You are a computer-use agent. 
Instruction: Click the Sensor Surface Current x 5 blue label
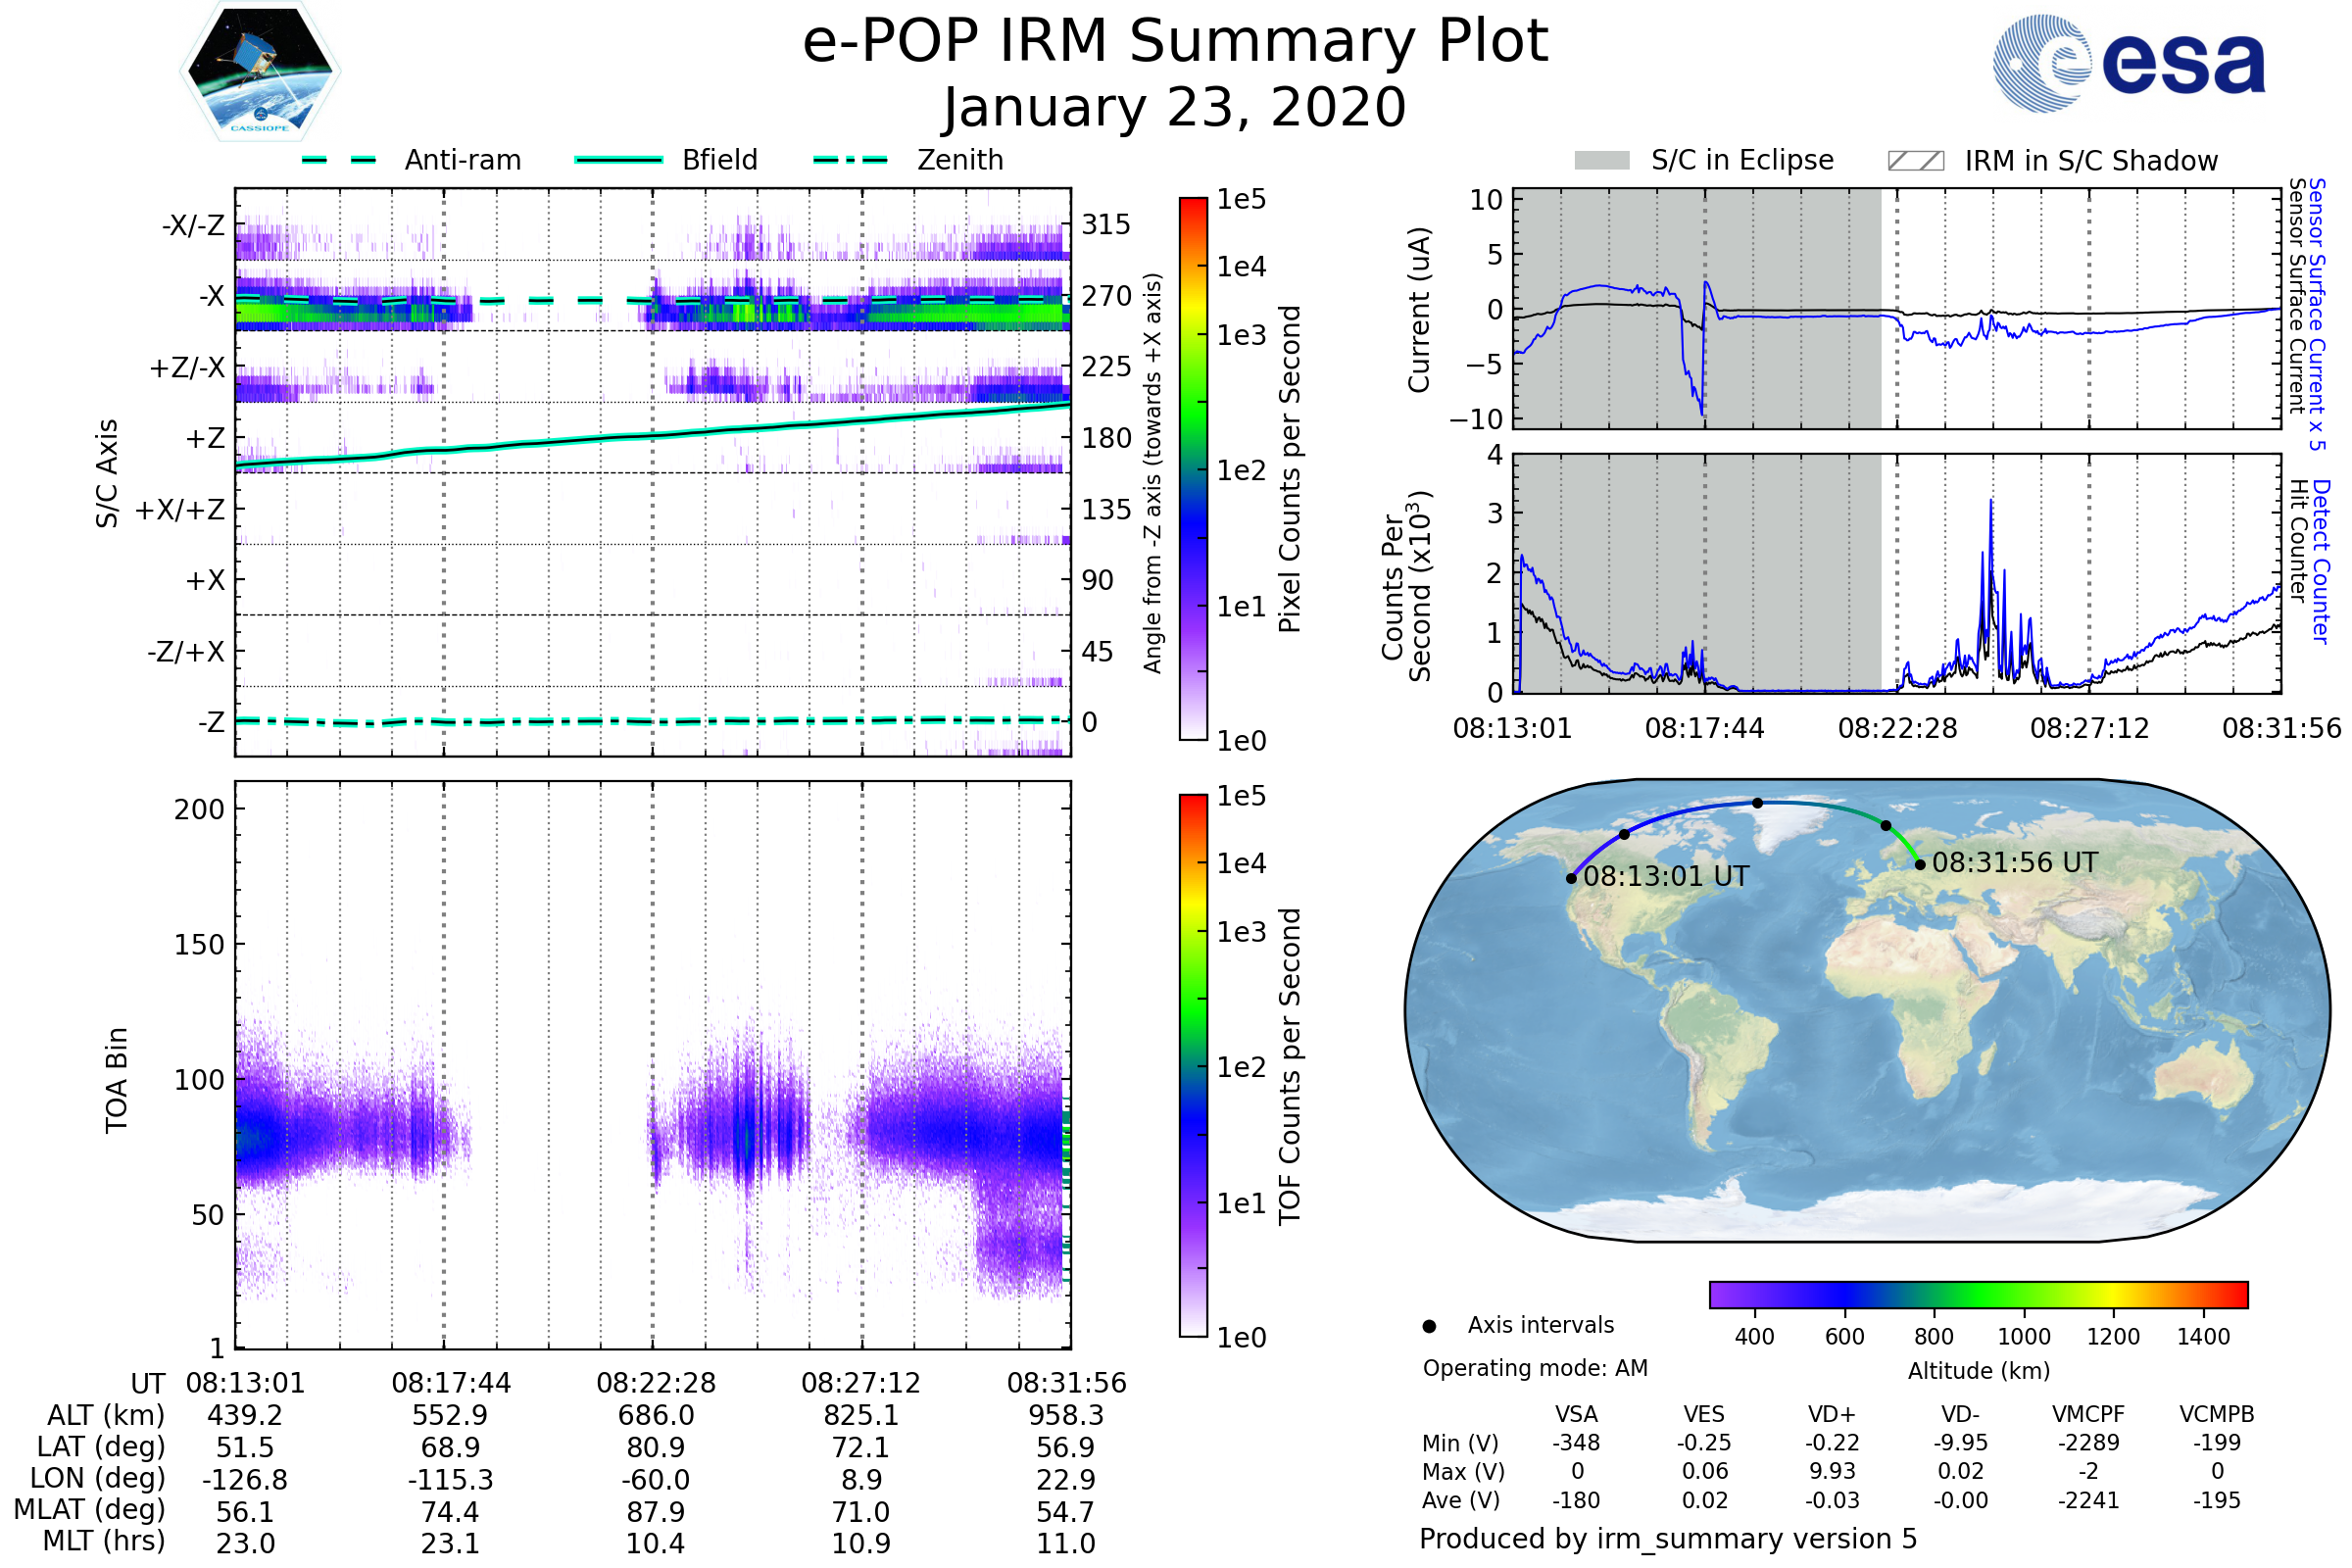coord(2316,314)
